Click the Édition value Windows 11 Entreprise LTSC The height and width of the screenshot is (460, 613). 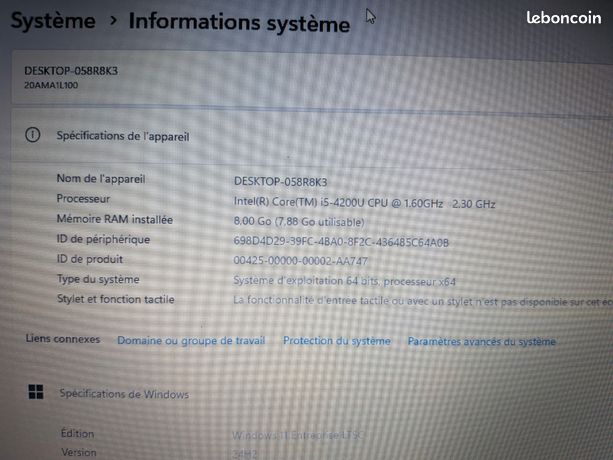(x=298, y=435)
